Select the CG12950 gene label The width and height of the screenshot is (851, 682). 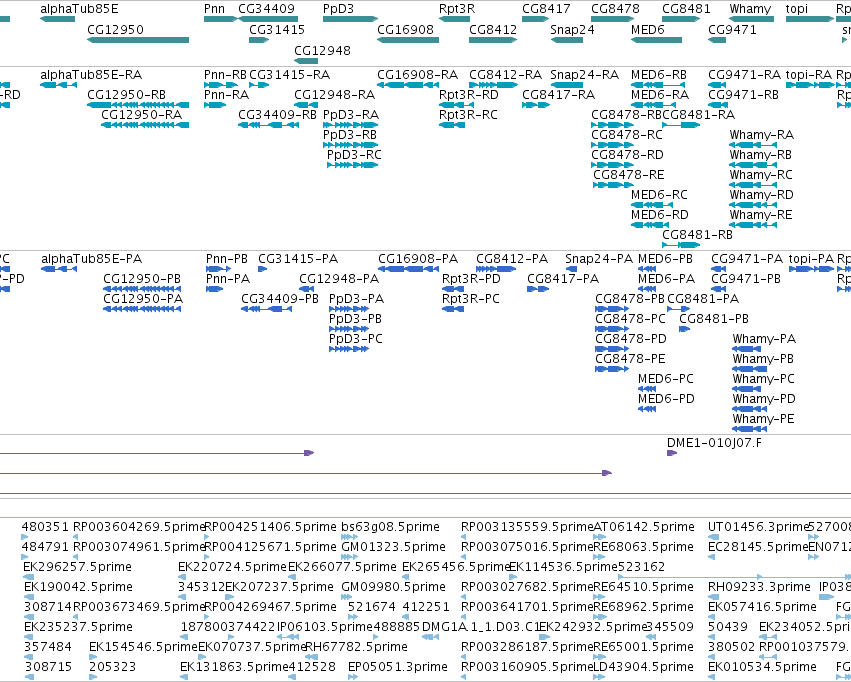(116, 29)
